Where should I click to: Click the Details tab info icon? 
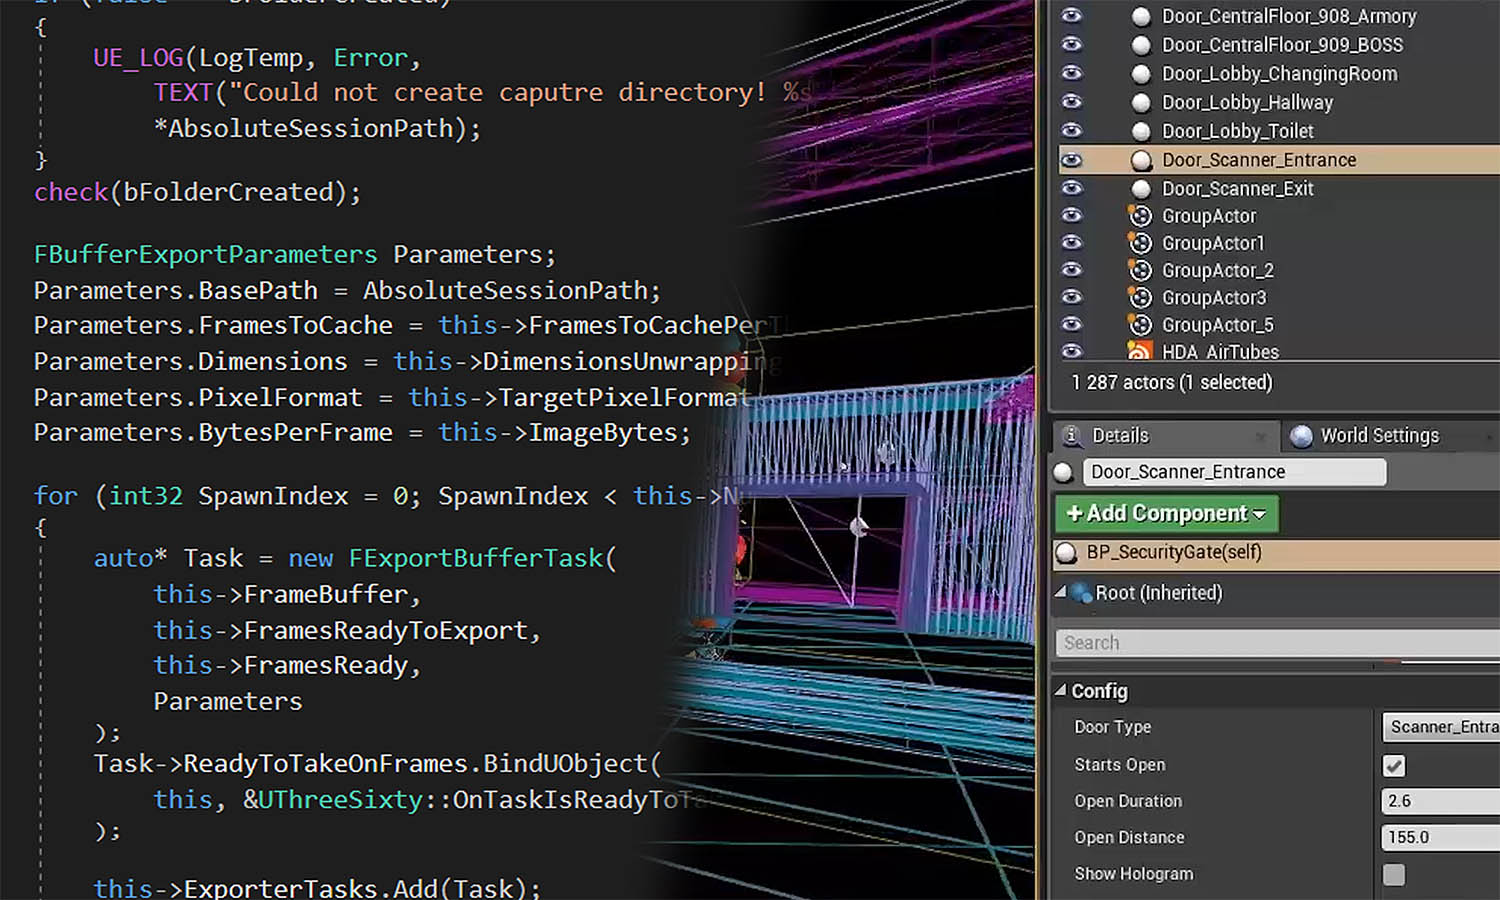(1071, 435)
